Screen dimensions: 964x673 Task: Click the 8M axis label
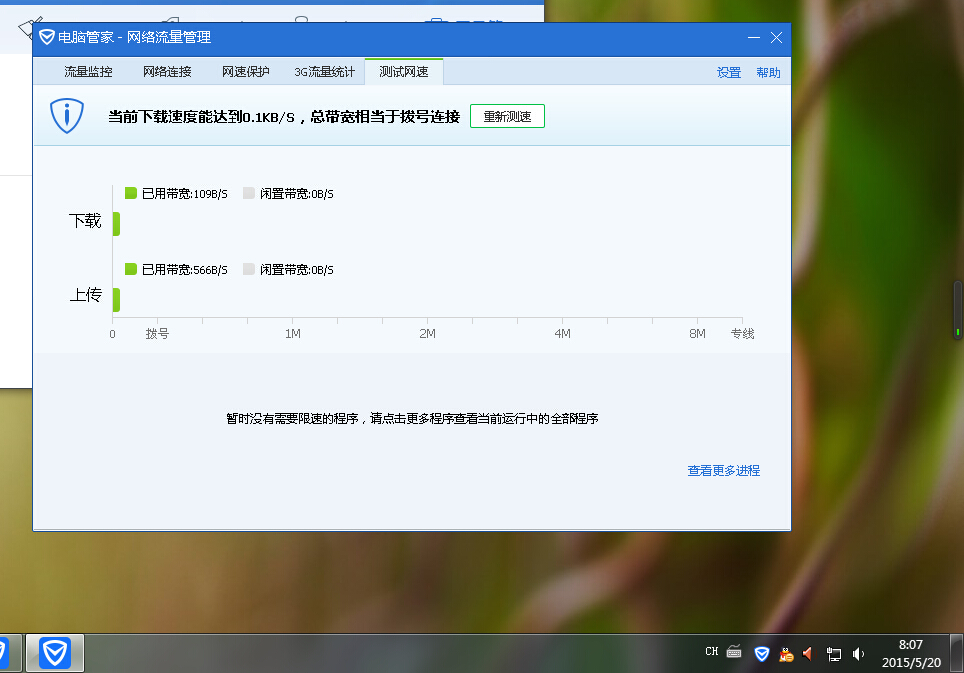697,334
